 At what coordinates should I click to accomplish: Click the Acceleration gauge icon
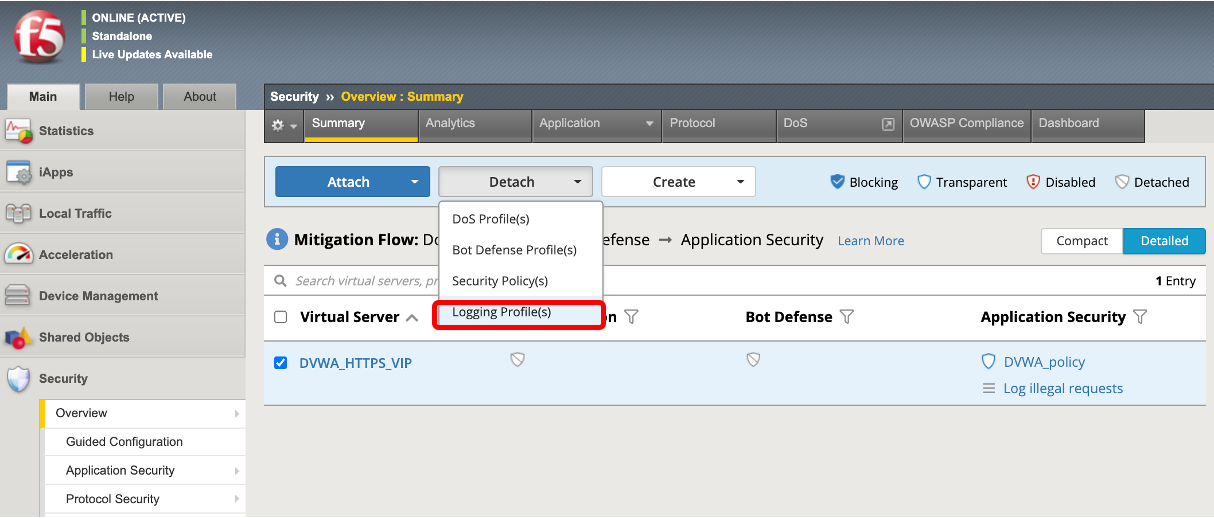19,254
